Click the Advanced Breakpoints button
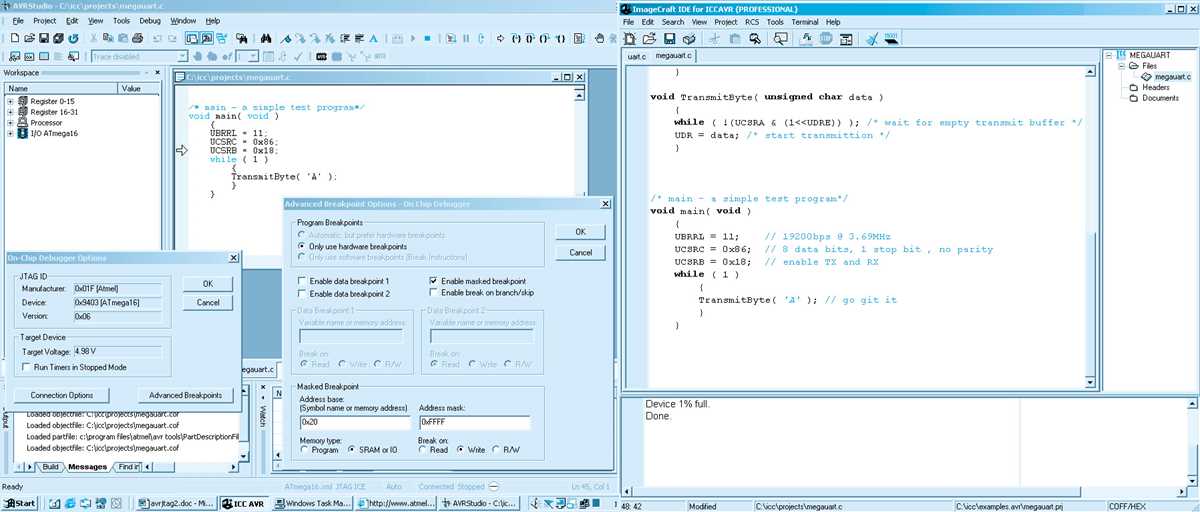The image size is (1200, 512). tap(185, 395)
